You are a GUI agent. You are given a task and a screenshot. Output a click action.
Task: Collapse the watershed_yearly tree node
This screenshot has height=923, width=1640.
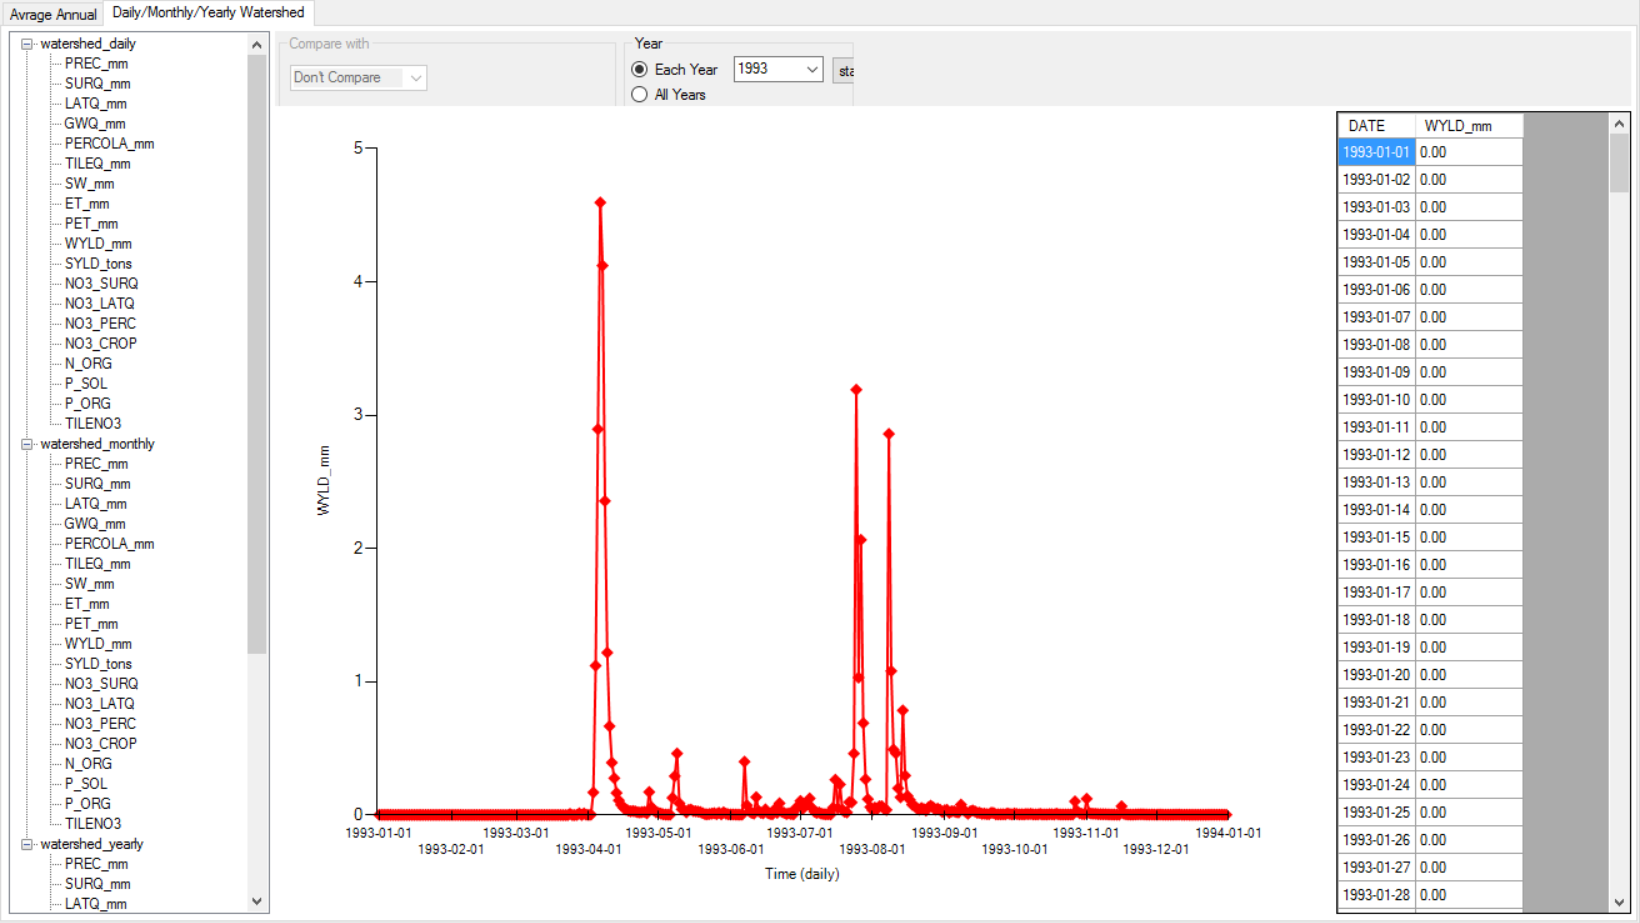point(27,844)
